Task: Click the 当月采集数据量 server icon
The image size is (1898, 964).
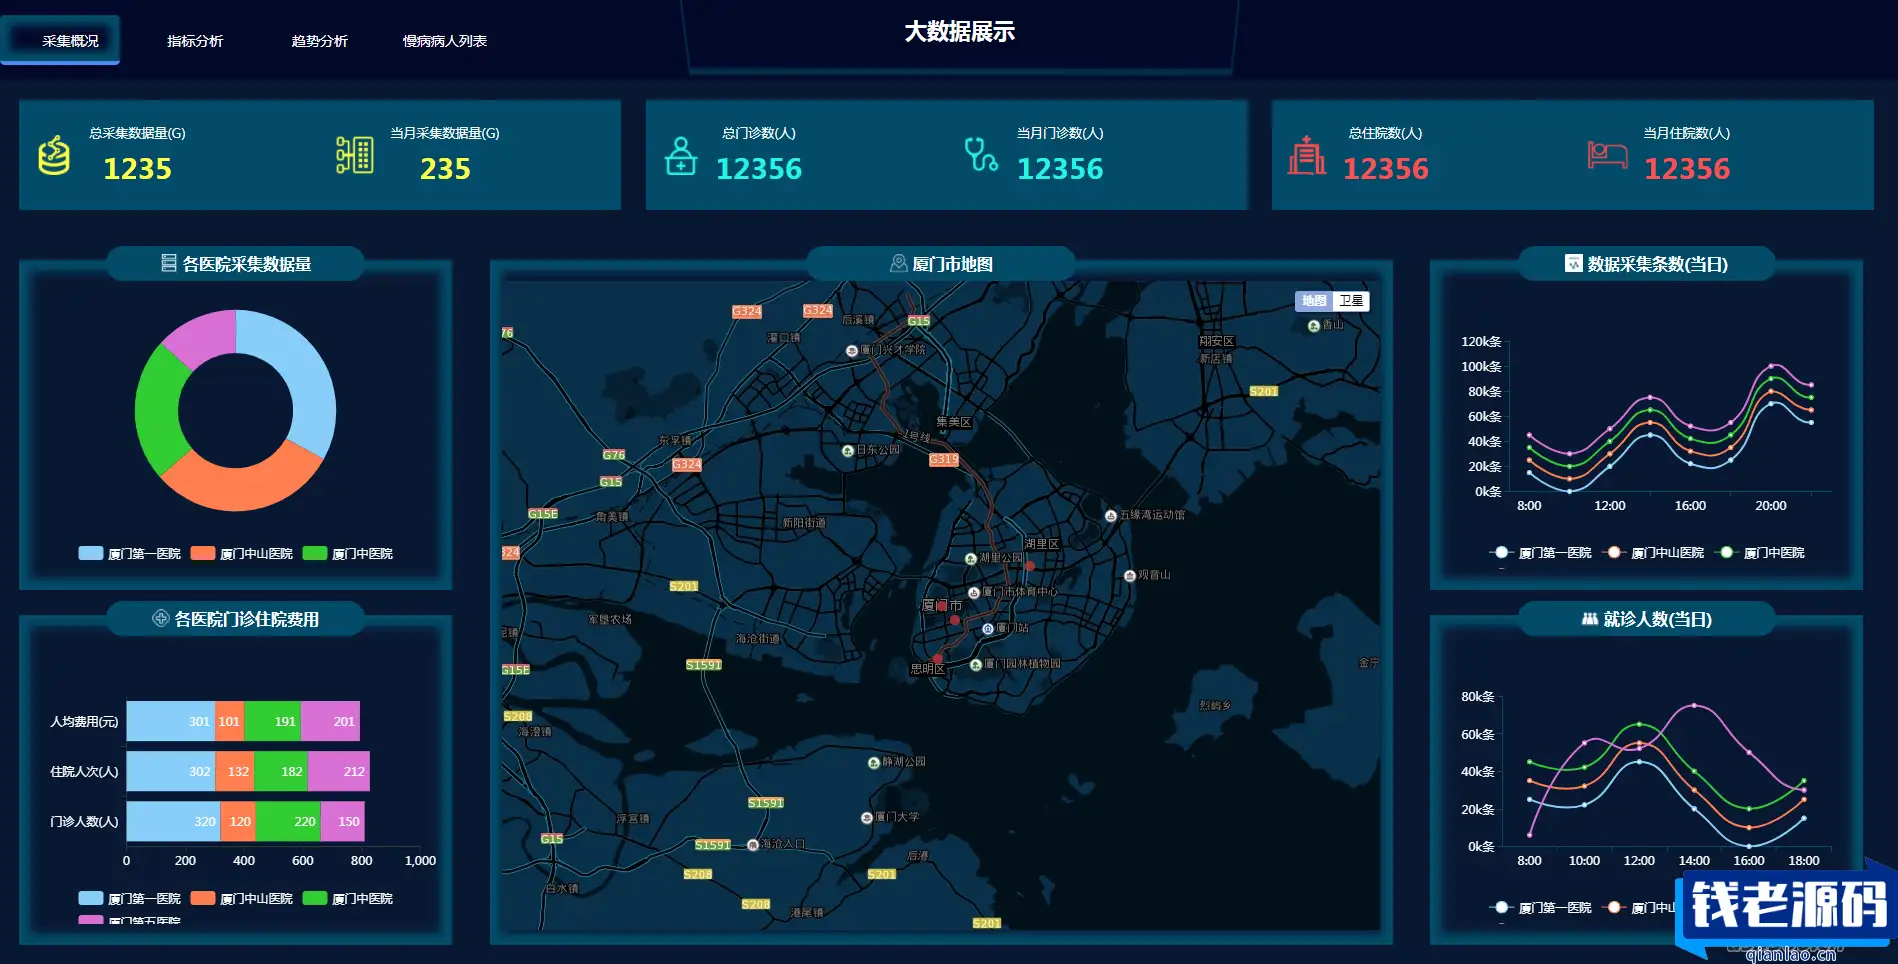Action: (355, 155)
